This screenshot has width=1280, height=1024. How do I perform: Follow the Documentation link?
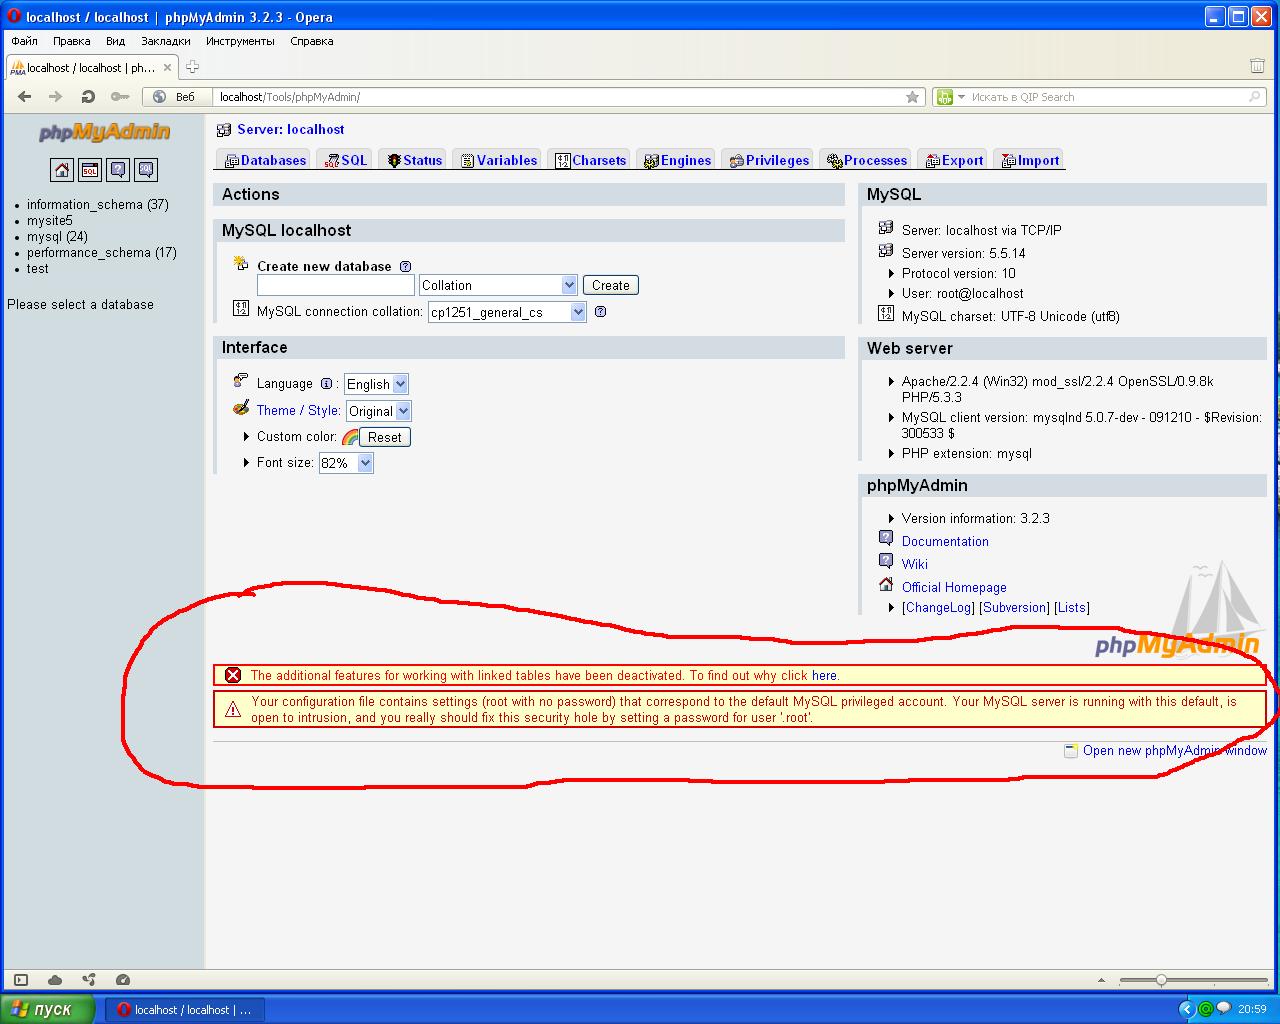click(x=945, y=541)
